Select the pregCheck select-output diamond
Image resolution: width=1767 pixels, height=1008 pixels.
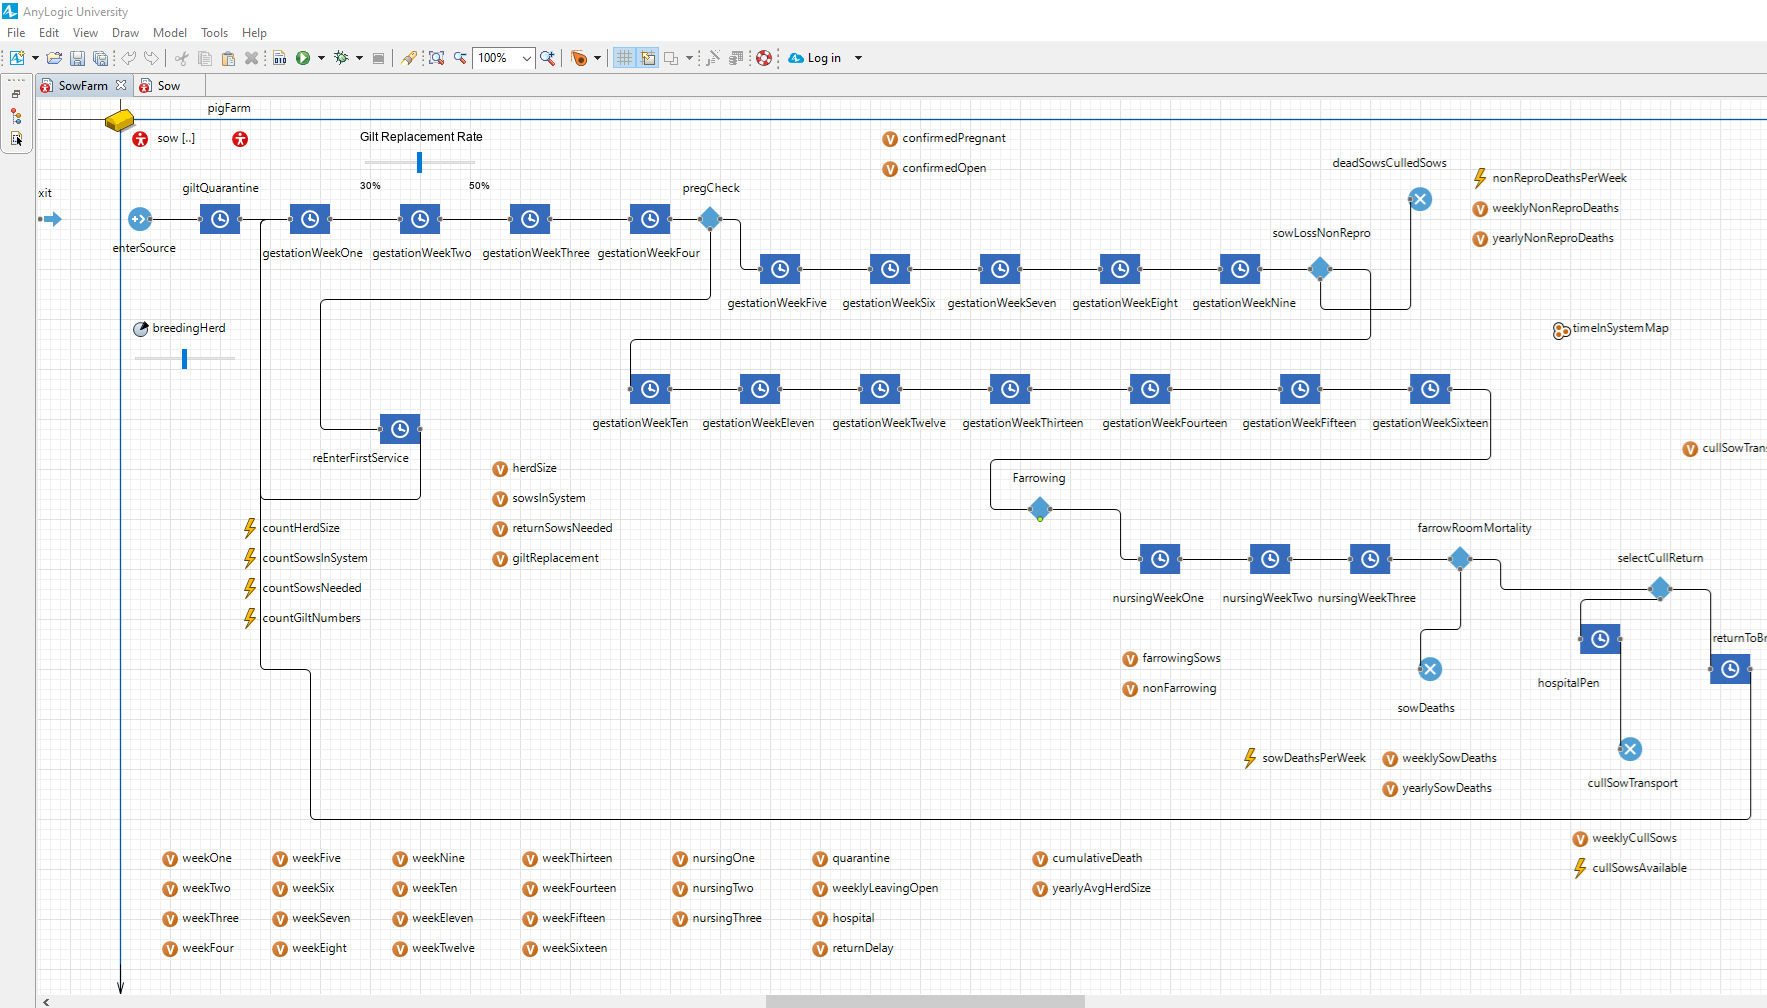click(710, 218)
